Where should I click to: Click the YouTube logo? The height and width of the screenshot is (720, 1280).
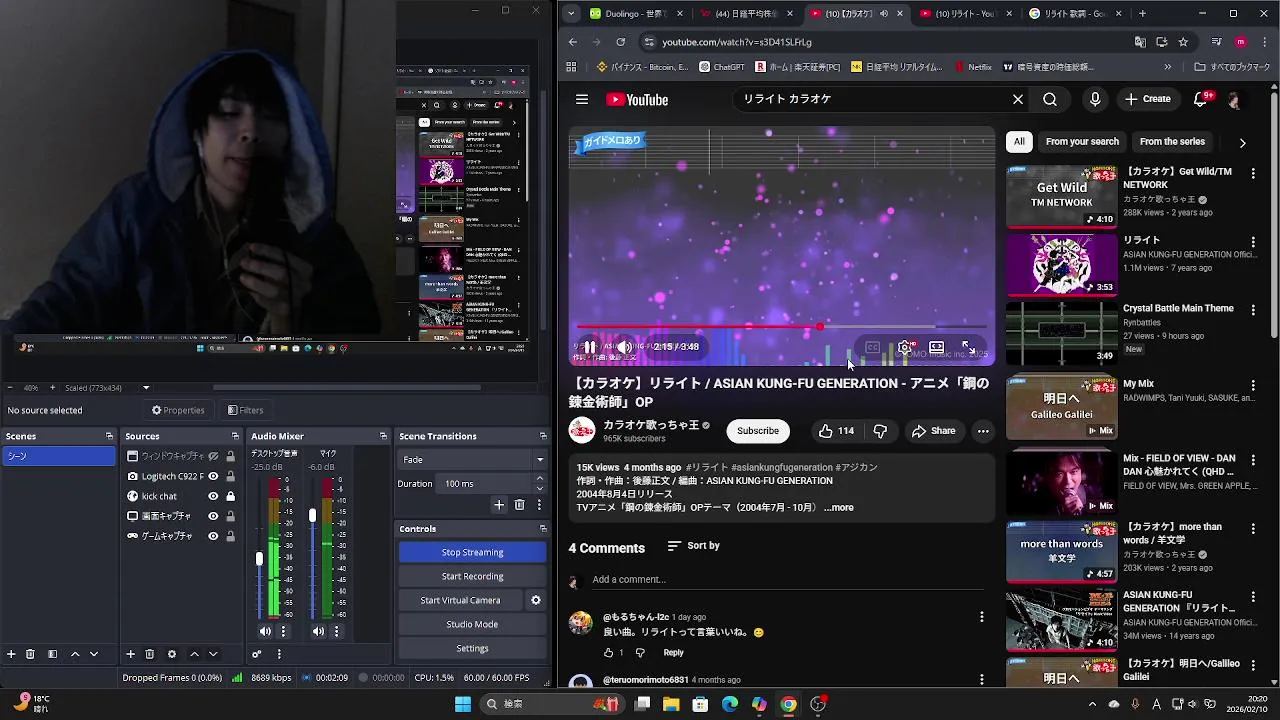pos(637,99)
